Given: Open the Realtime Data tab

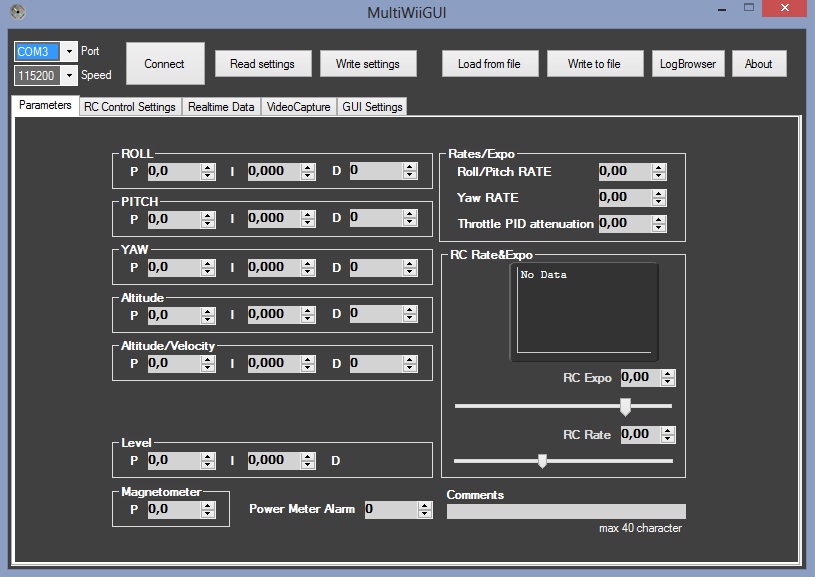Looking at the screenshot, I should (221, 107).
